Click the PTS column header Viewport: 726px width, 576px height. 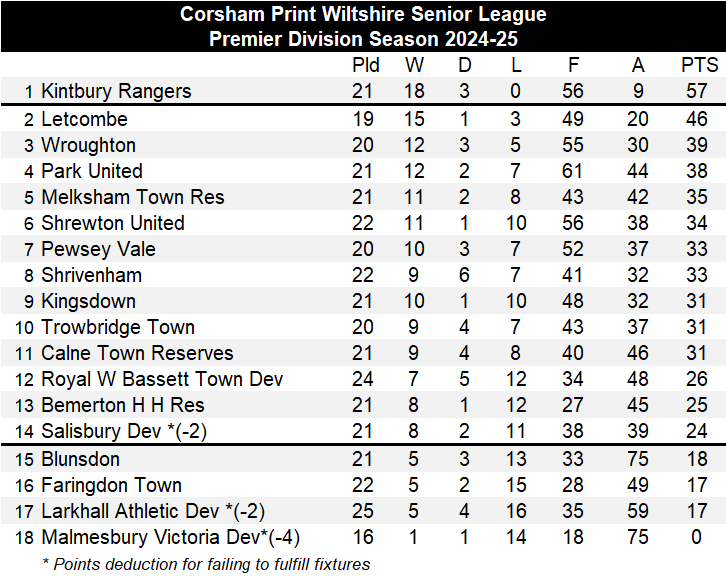[699, 65]
